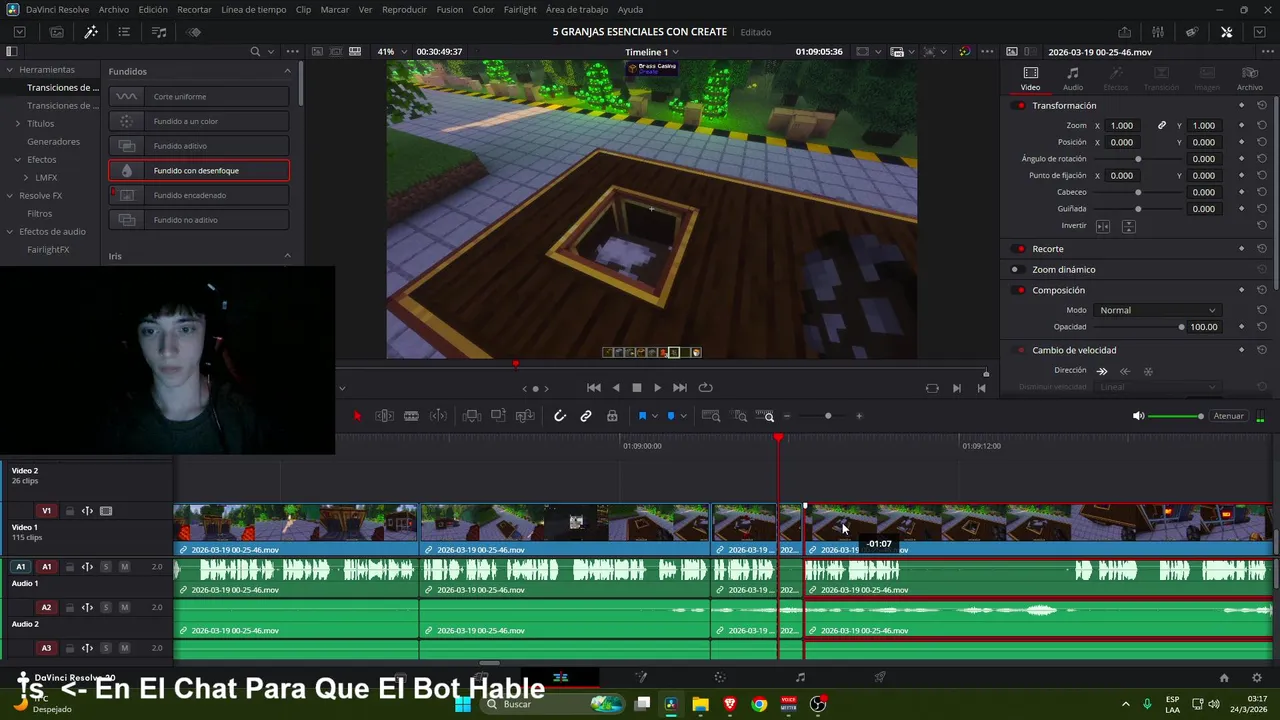Open the Fairlight page icon at bottom
Image resolution: width=1280 pixels, height=720 pixels.
click(800, 677)
